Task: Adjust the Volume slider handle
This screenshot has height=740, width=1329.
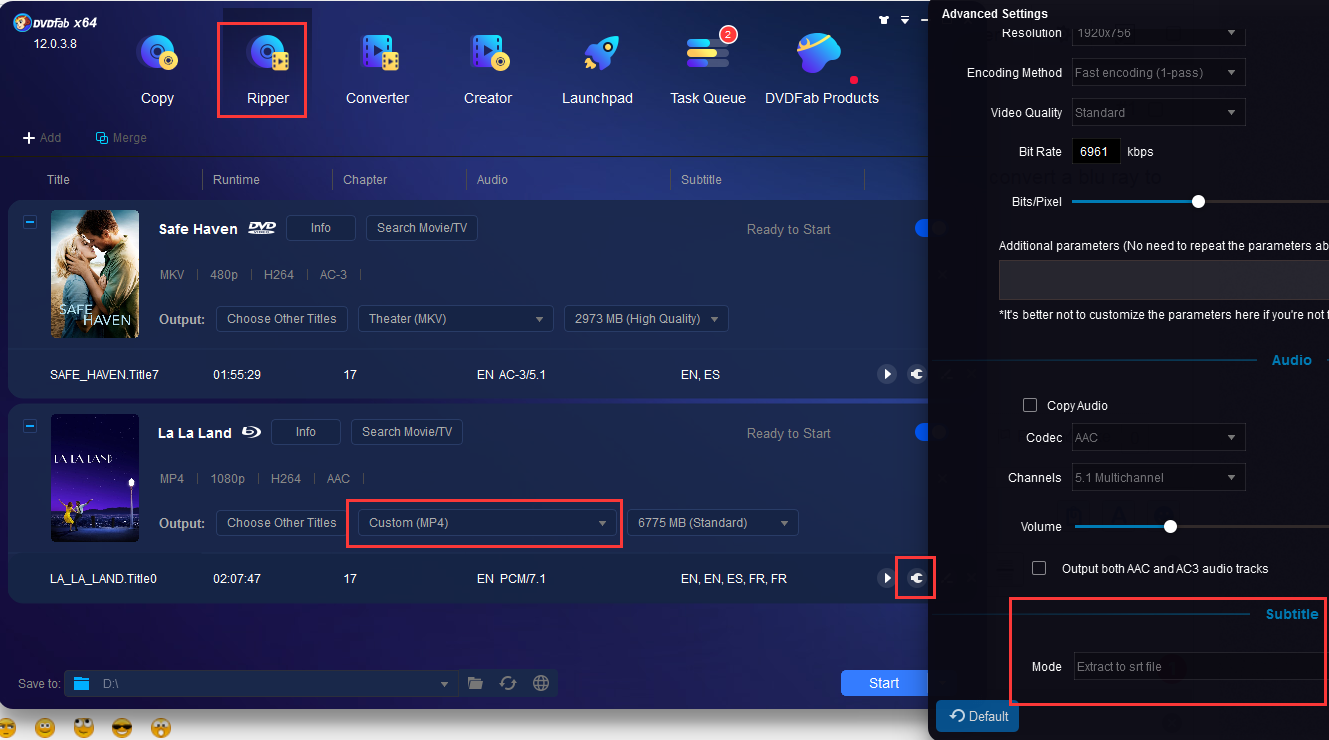Action: coord(1170,526)
